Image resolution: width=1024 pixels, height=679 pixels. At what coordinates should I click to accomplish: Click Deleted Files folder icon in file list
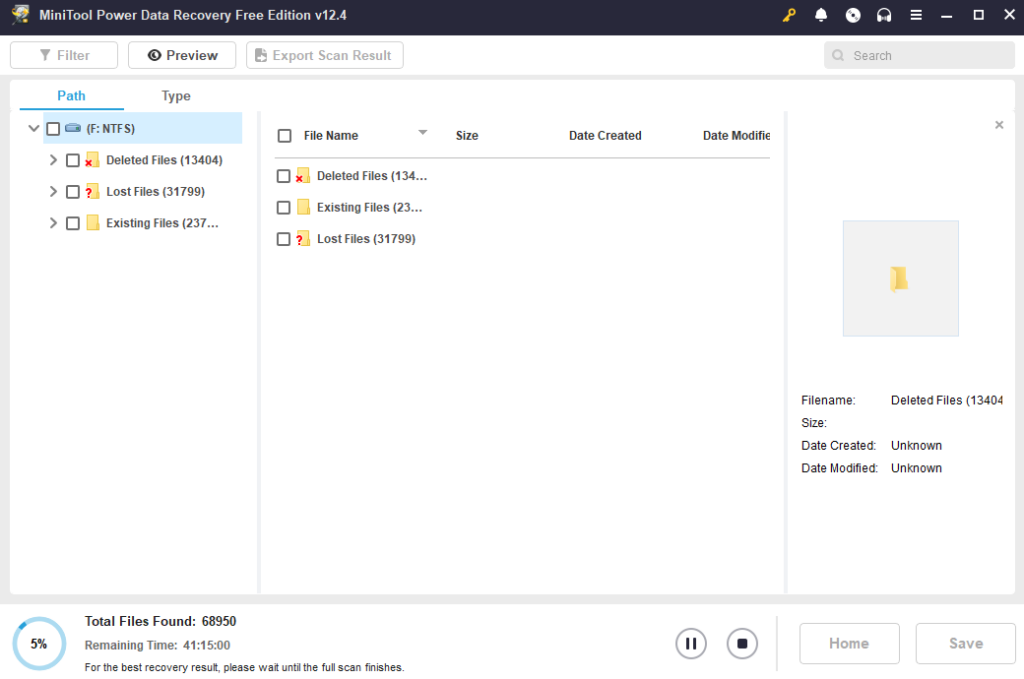(302, 176)
